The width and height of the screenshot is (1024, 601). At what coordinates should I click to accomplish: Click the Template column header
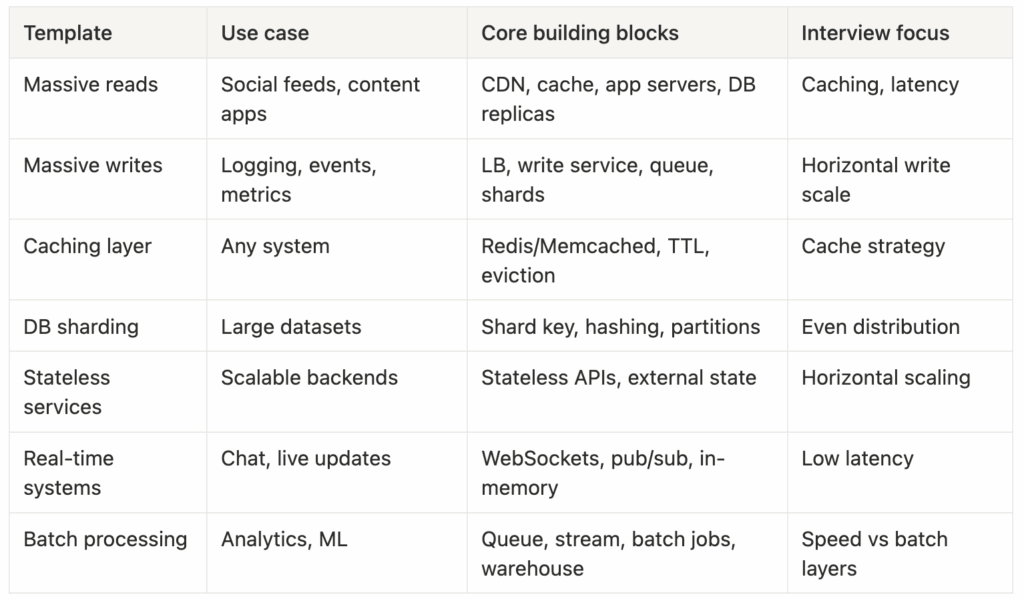point(67,33)
